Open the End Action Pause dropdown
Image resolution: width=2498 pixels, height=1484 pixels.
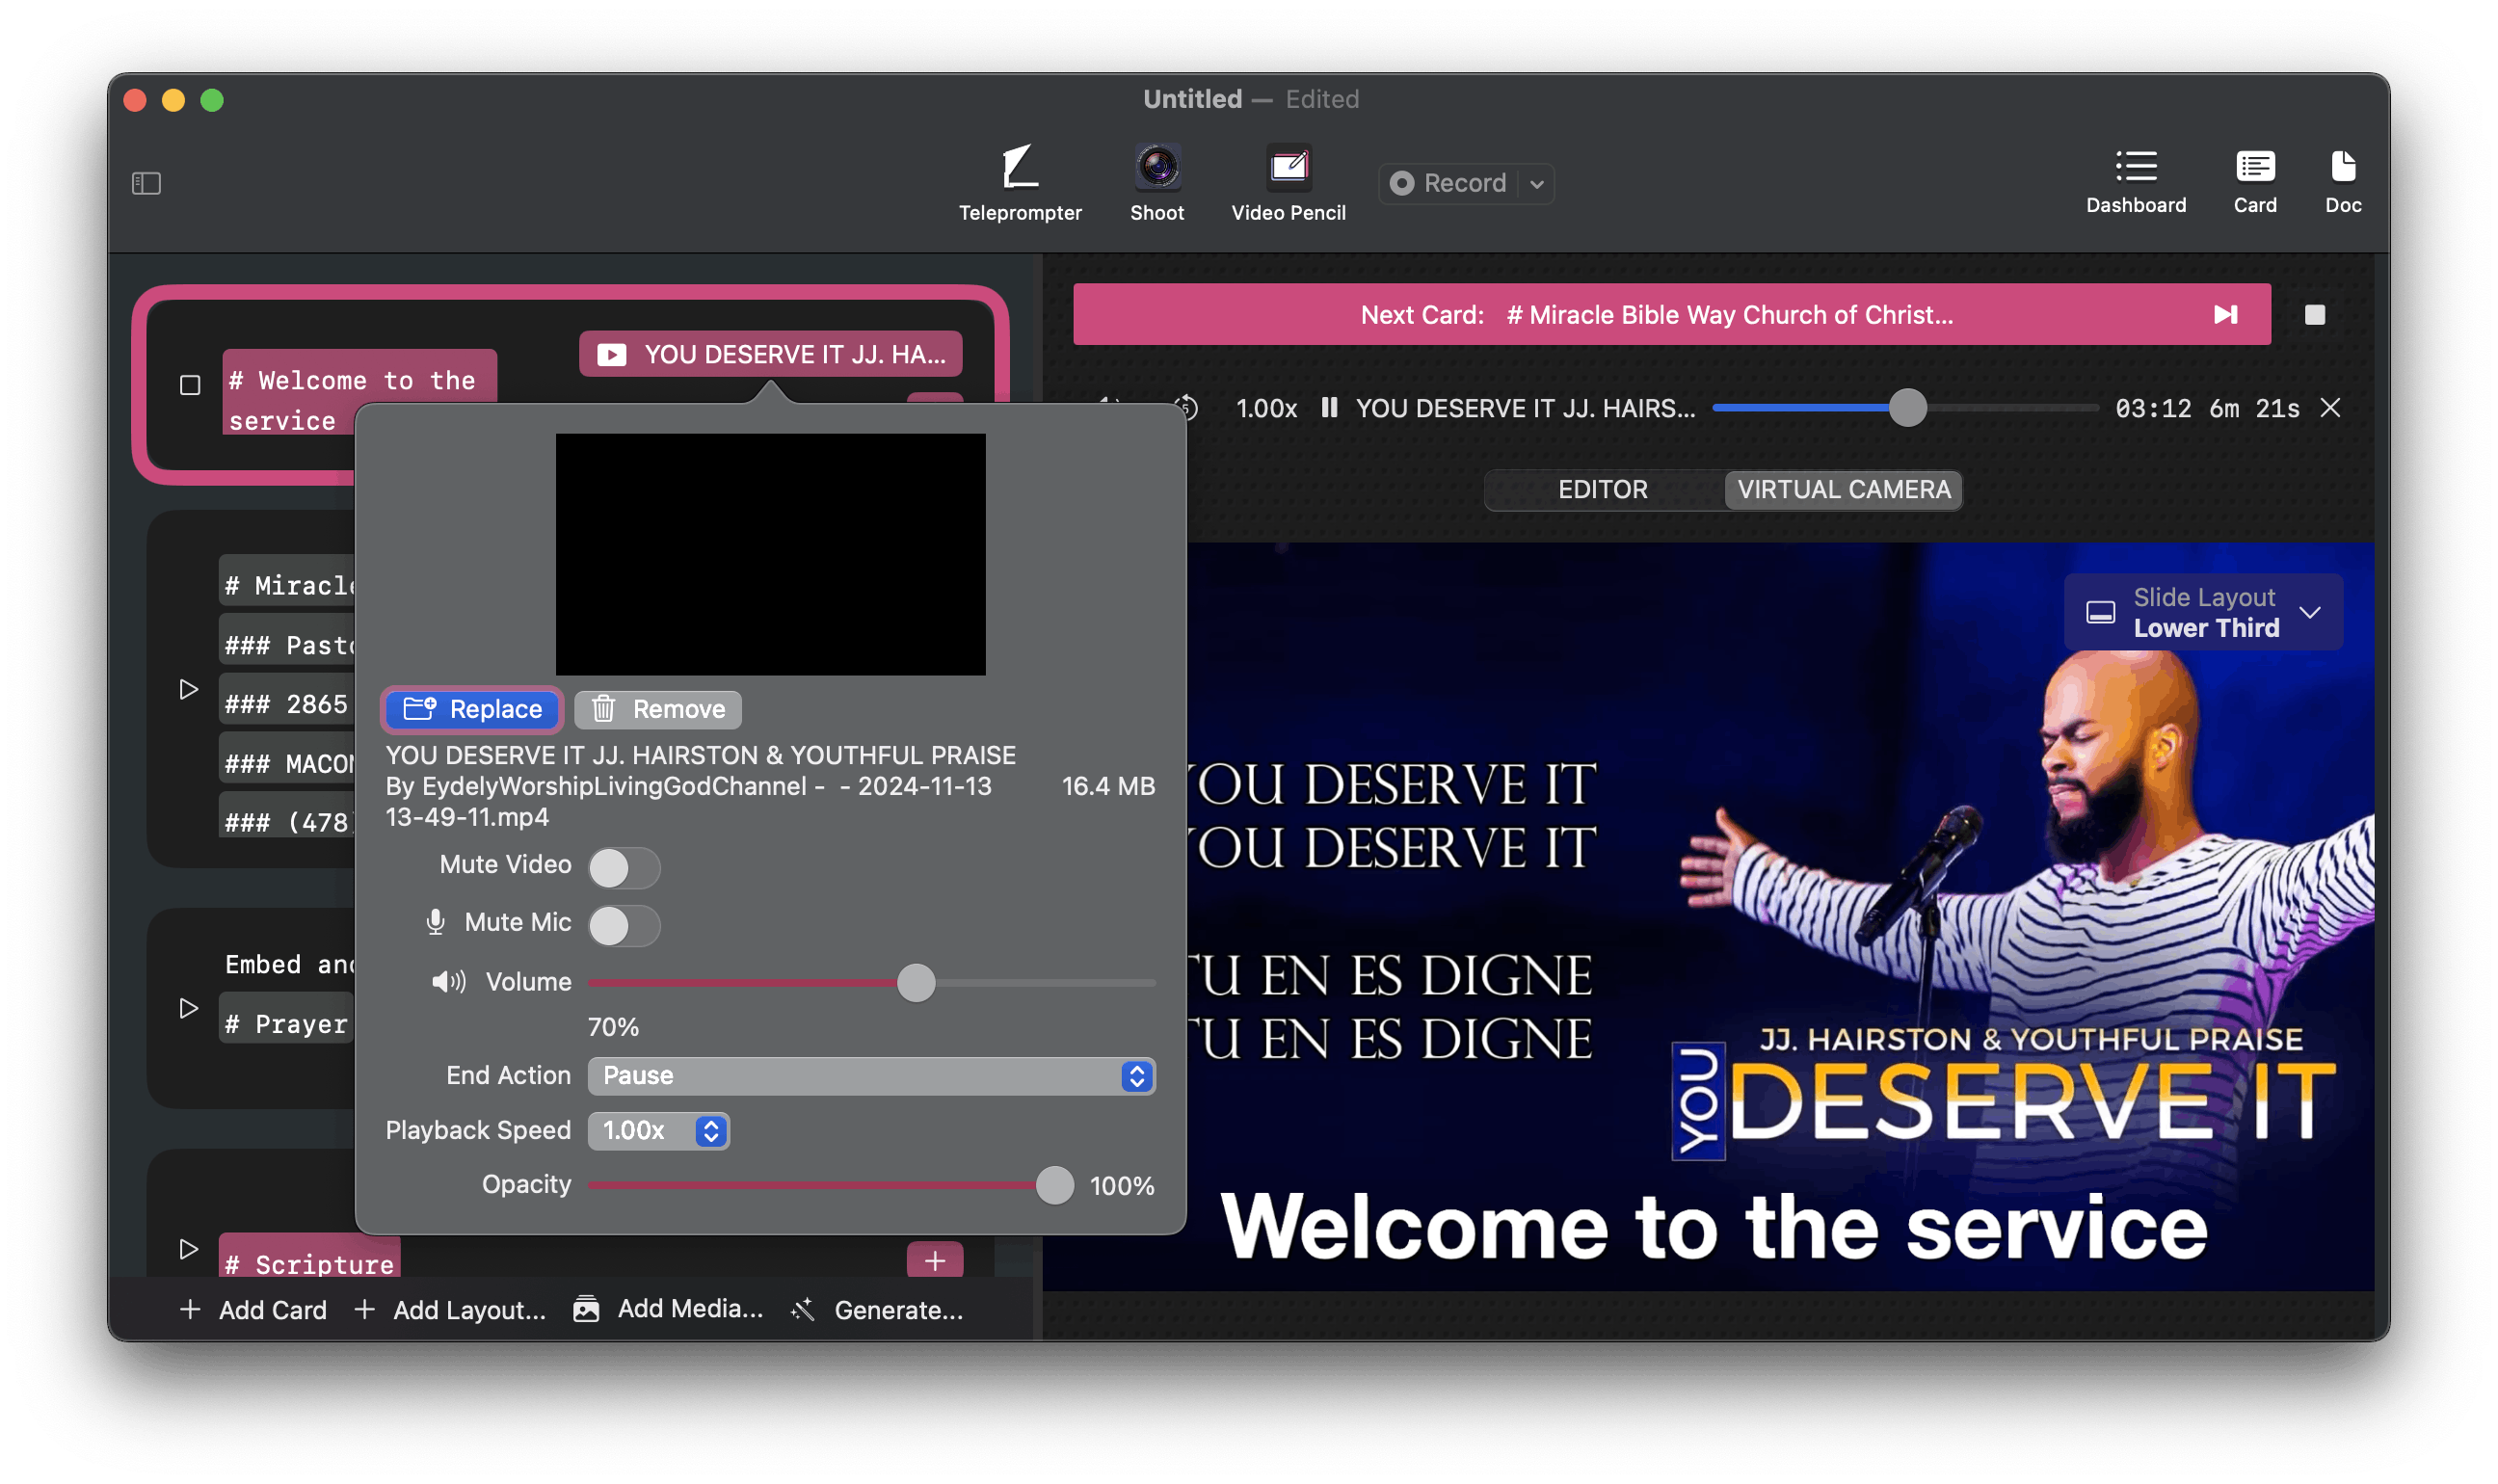pos(871,1075)
